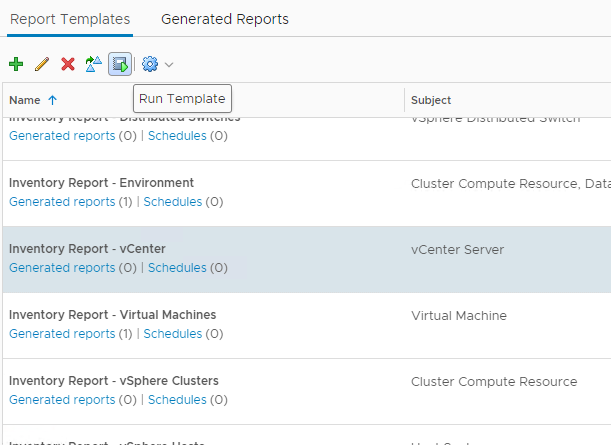Open Generated reports under vSphere Clusters report
Screen dimensions: 611x445
(62, 400)
